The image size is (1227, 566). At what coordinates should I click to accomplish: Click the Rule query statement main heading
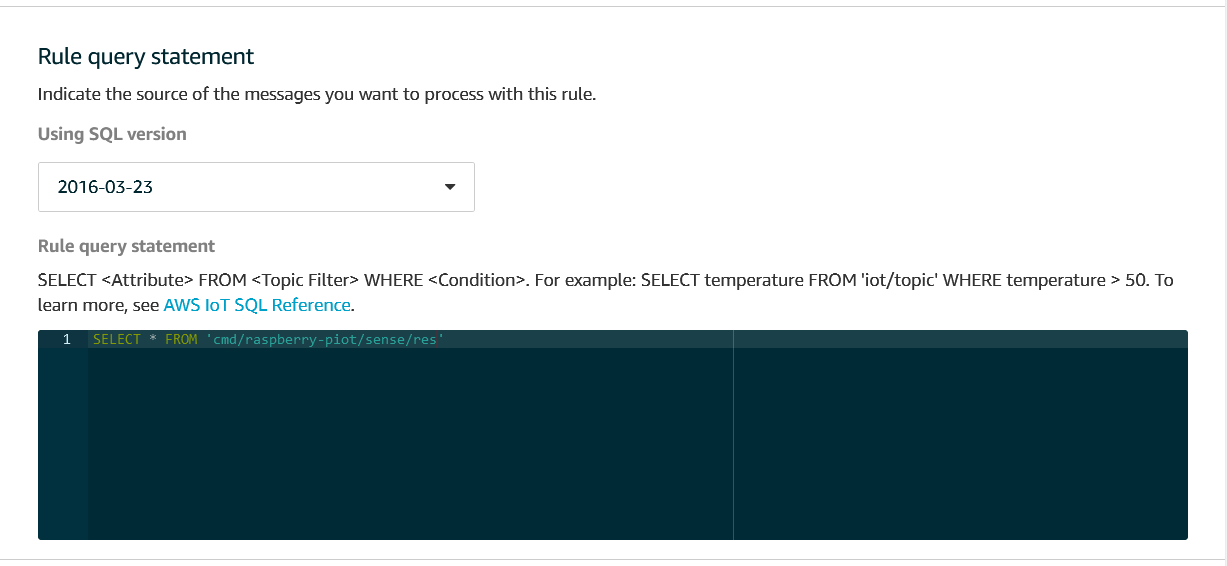[x=146, y=56]
